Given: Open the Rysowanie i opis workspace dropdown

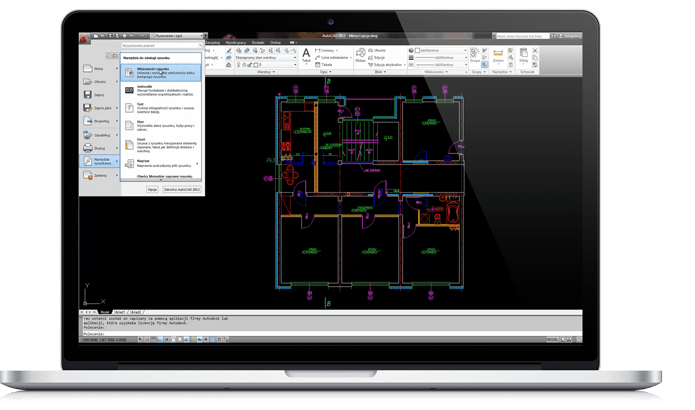Looking at the screenshot, I should point(178,35).
